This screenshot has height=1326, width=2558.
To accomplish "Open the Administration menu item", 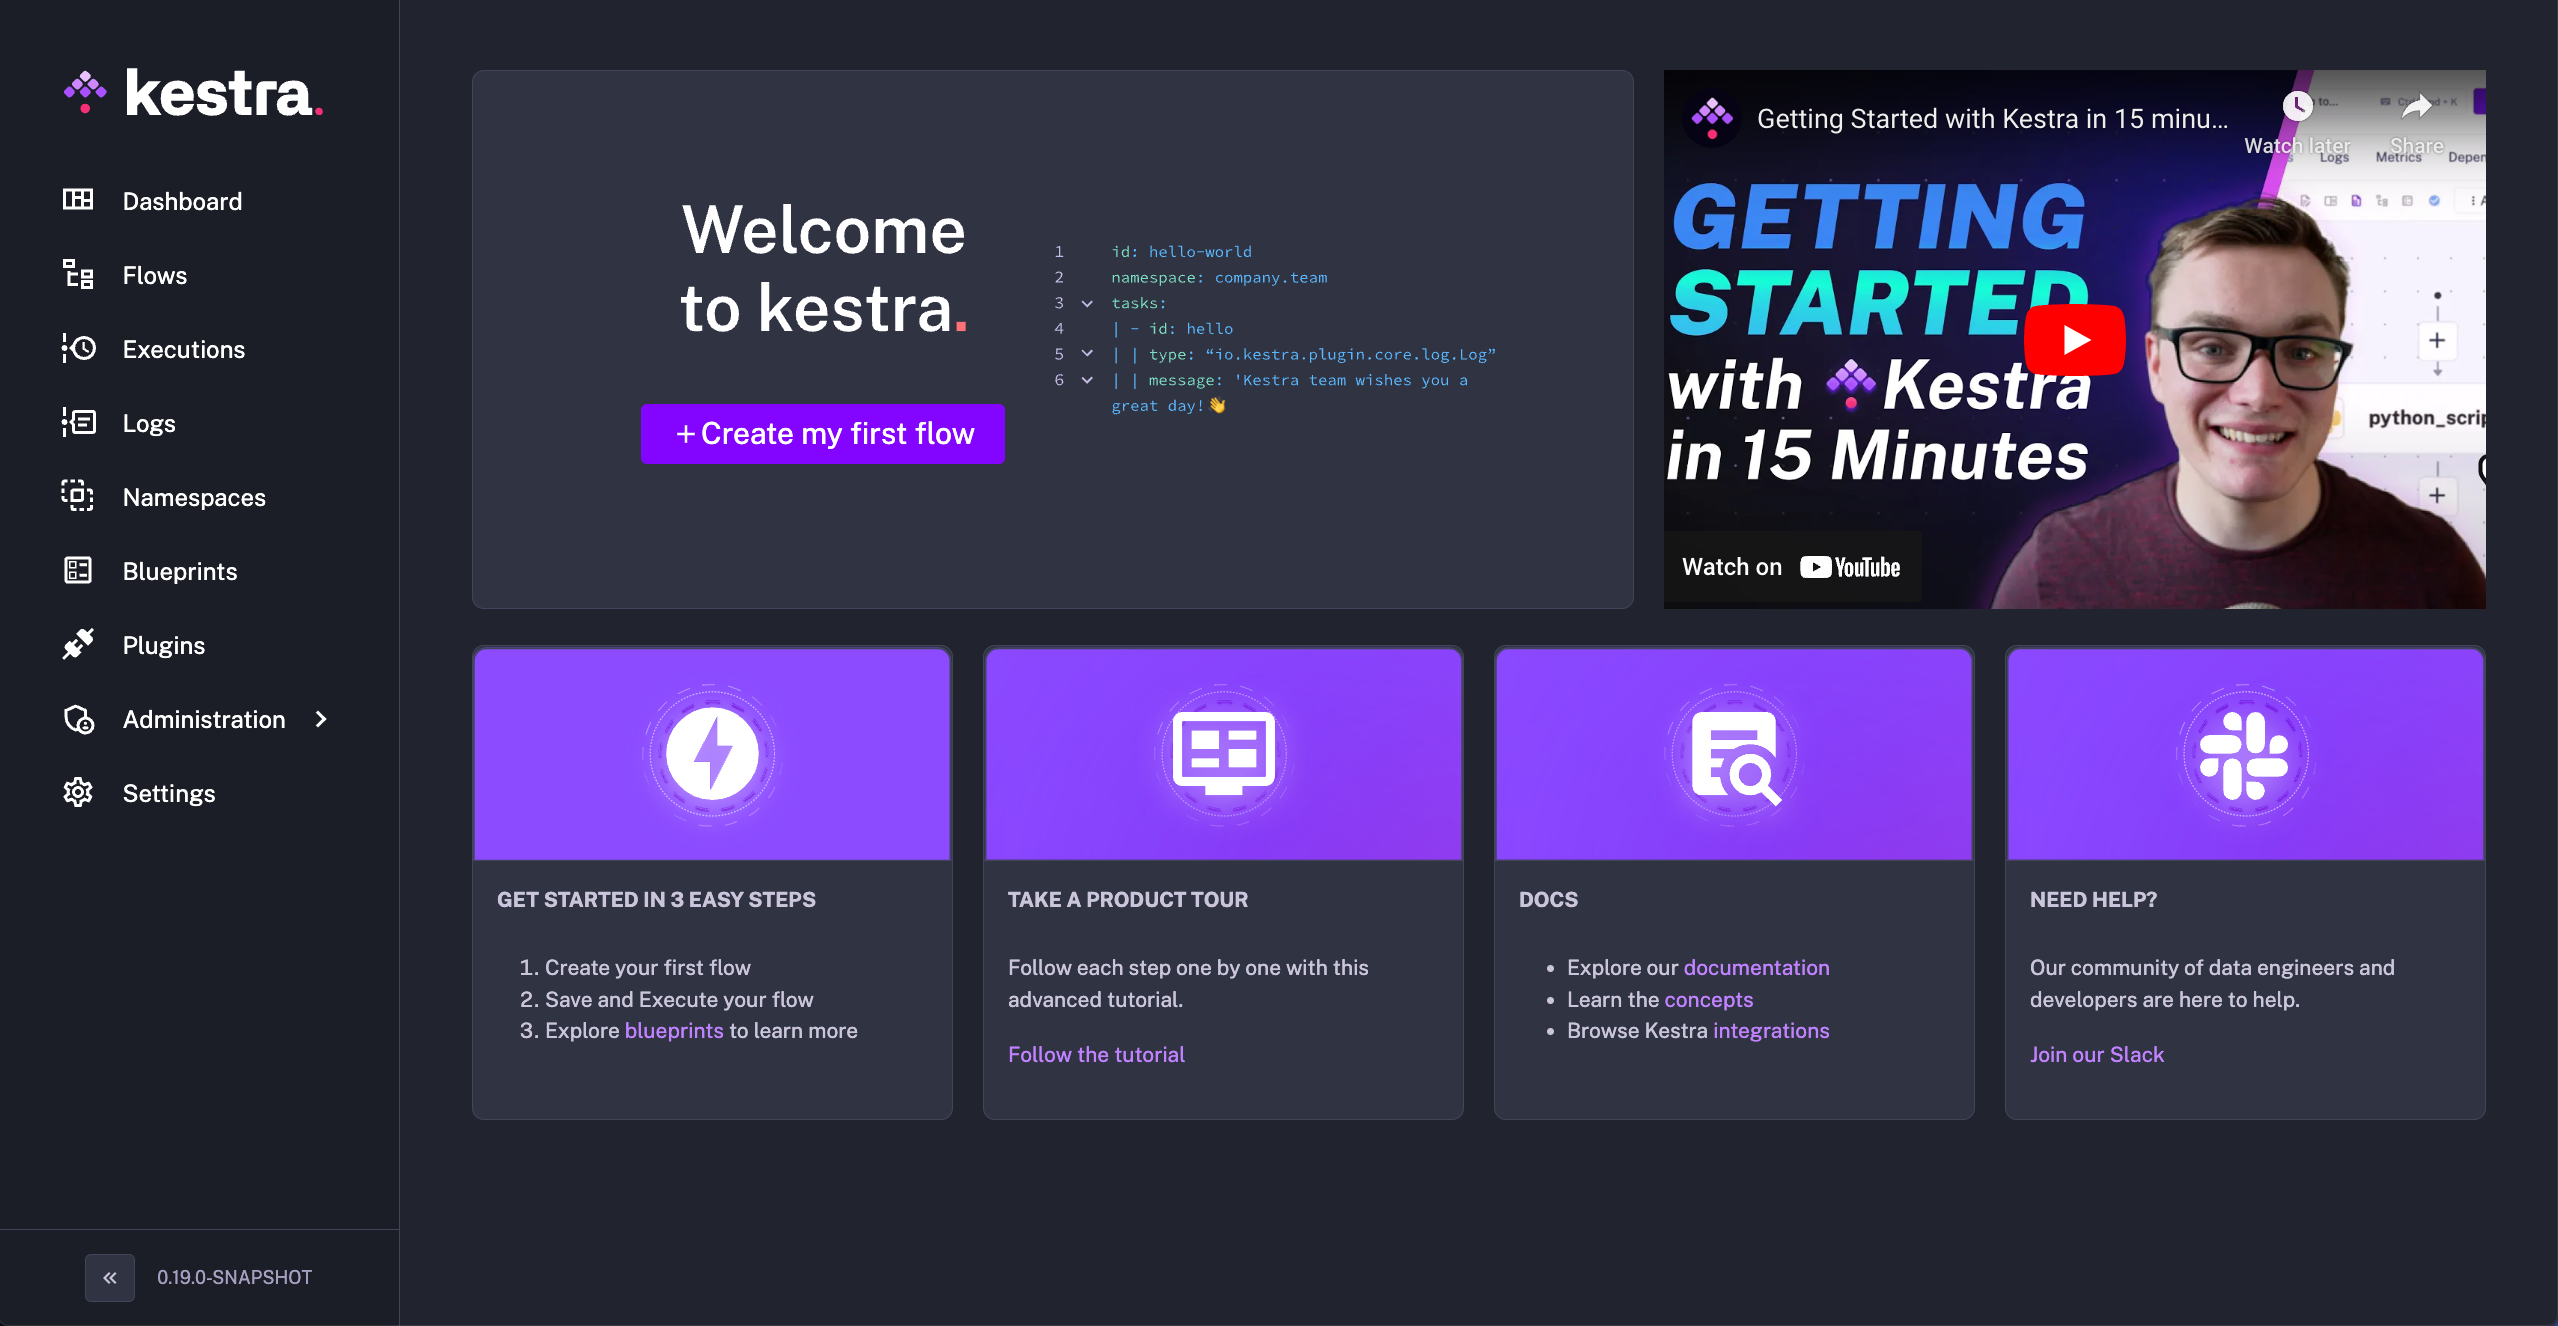I will click(x=204, y=719).
